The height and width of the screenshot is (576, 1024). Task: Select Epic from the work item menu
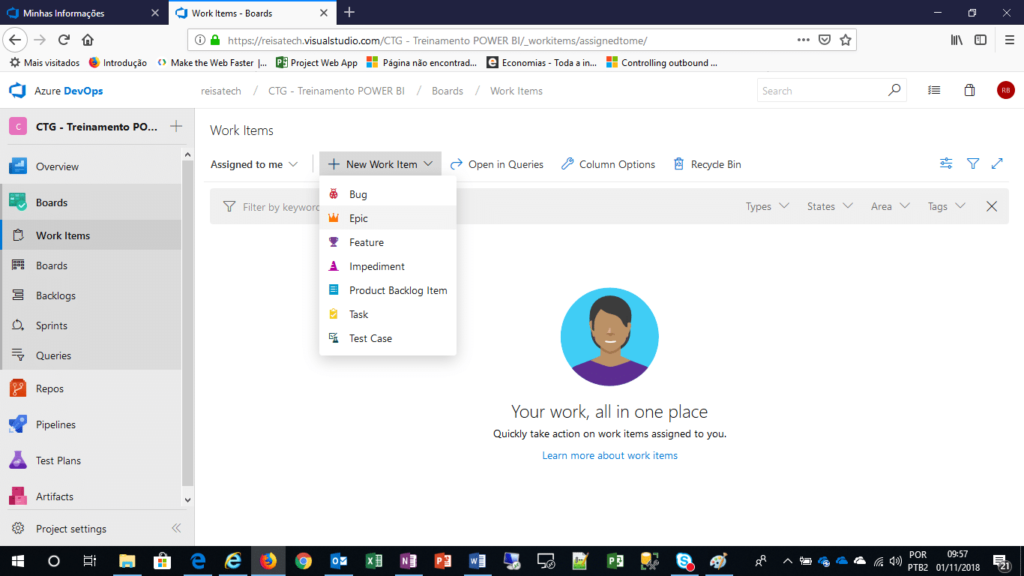[359, 218]
